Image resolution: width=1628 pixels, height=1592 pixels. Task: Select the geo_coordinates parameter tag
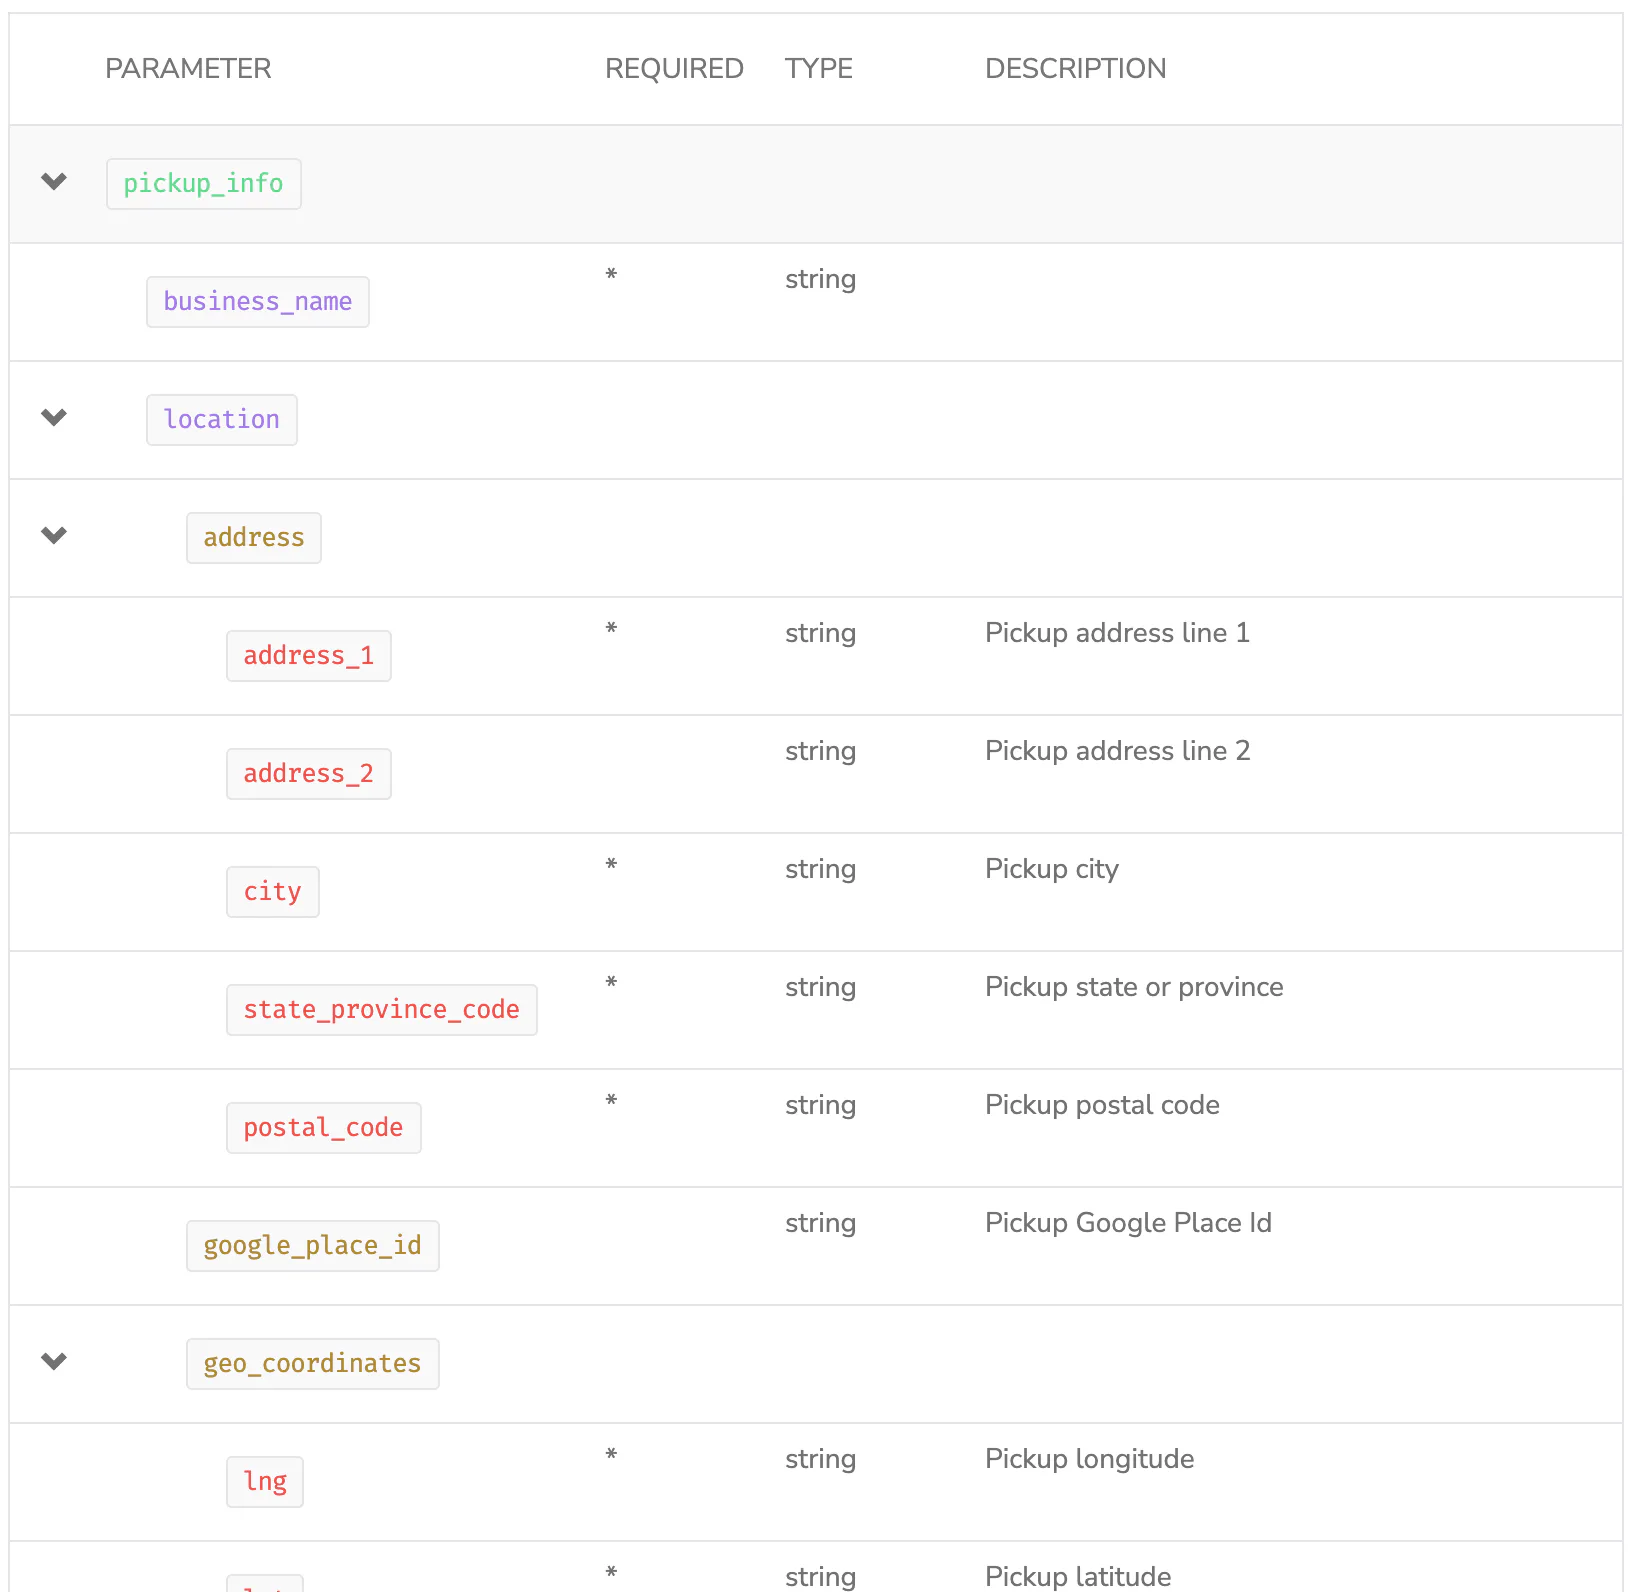point(313,1364)
